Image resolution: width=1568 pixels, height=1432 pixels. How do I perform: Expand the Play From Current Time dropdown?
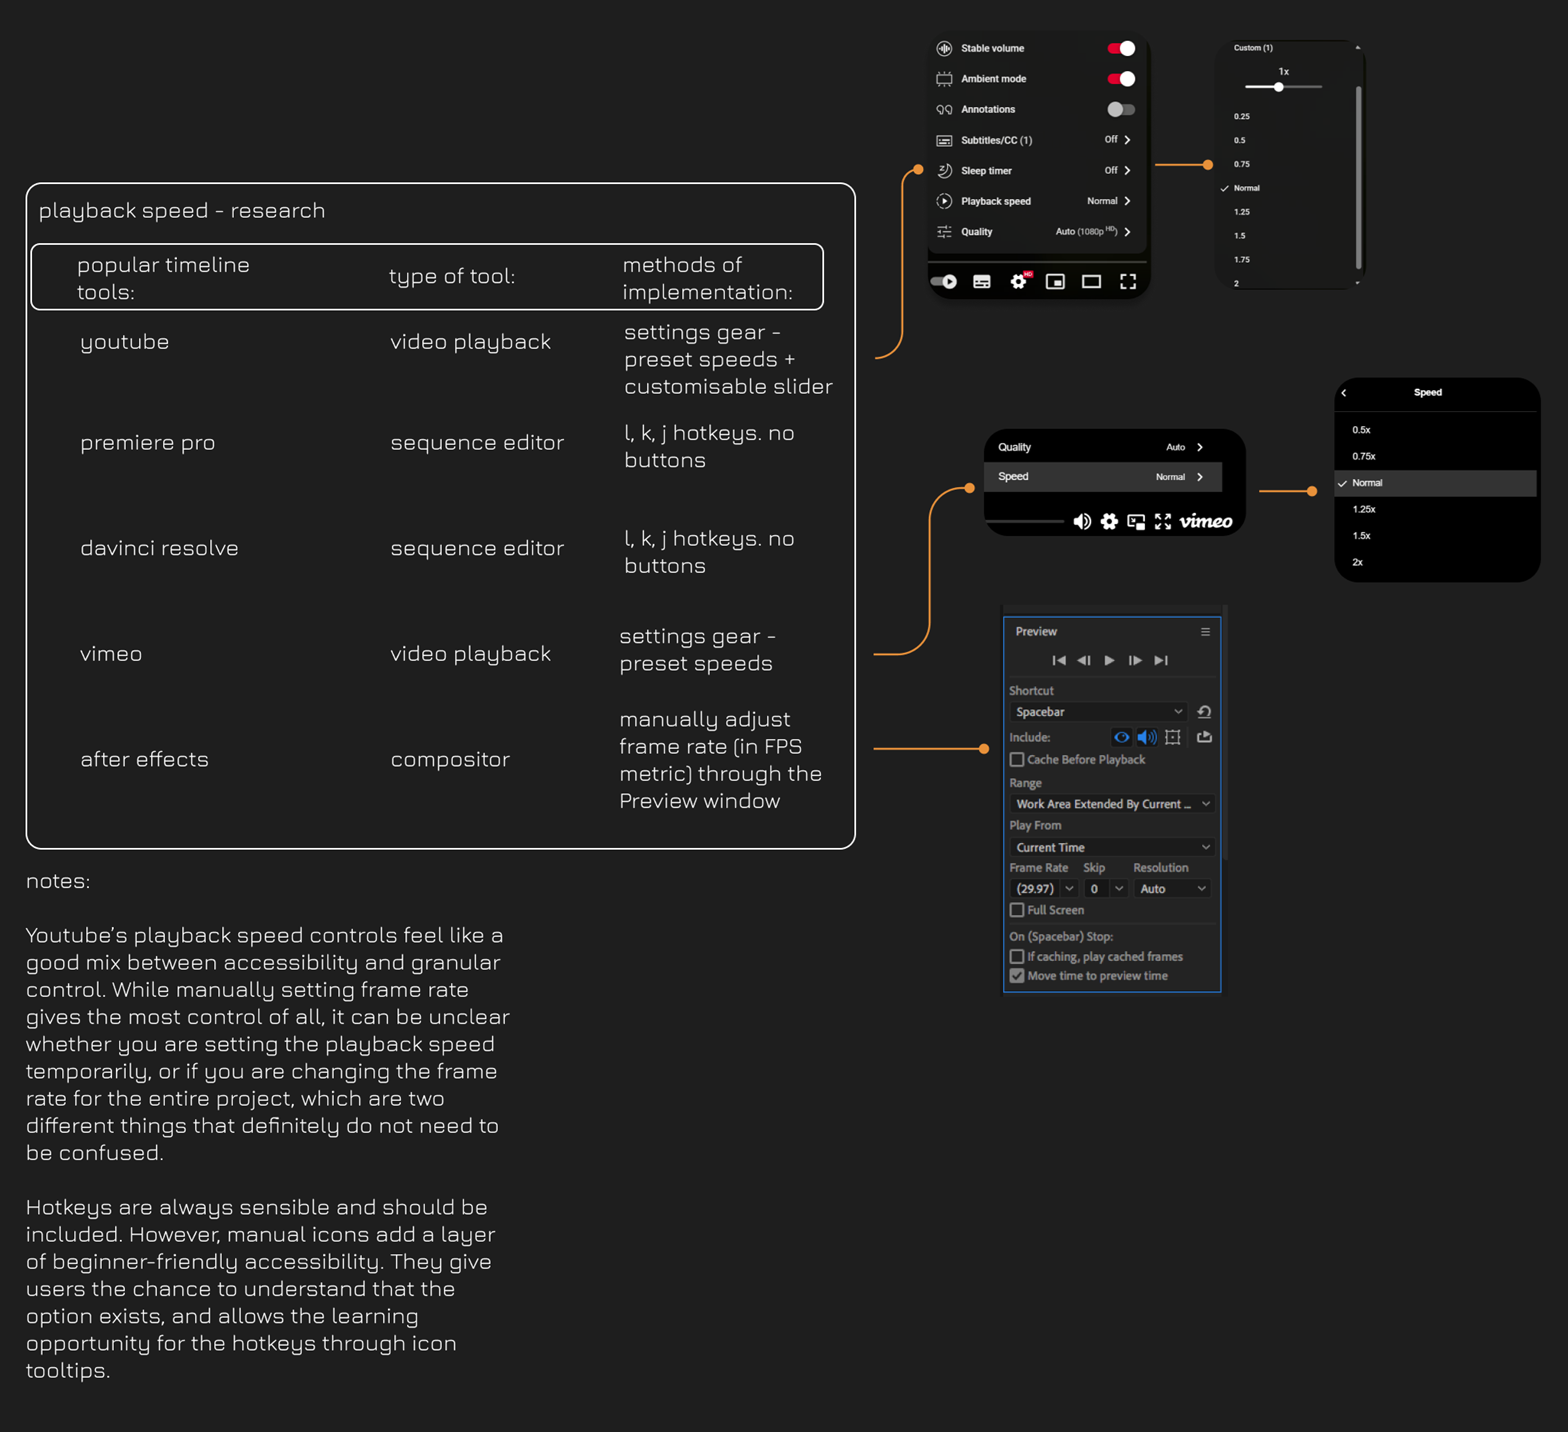[1111, 847]
